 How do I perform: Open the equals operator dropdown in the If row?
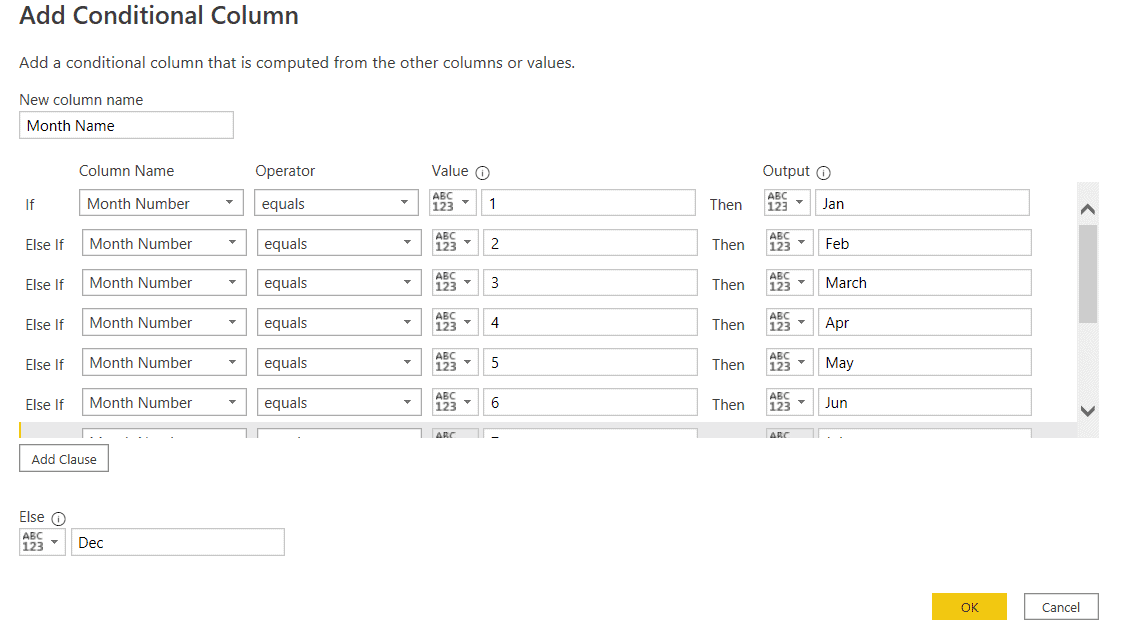[x=335, y=202]
